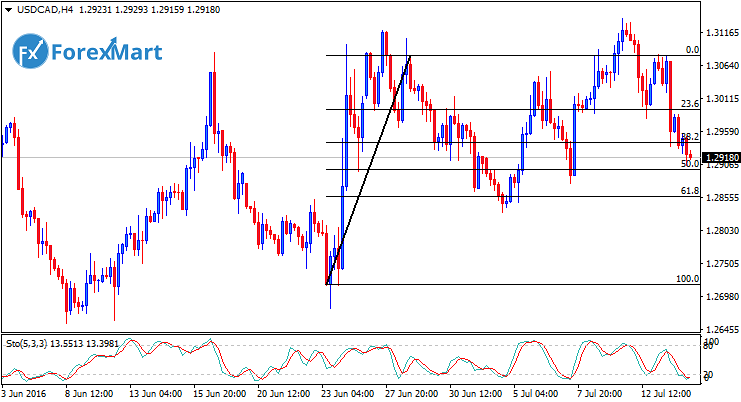Click the 1.31165 price axis label
Screen dimensions: 741x402
(721, 33)
